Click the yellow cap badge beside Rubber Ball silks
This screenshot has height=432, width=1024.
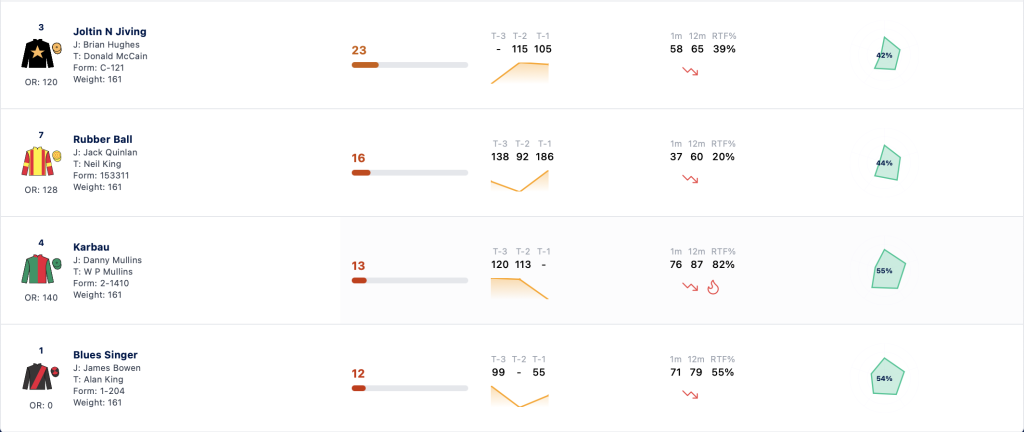(x=57, y=155)
